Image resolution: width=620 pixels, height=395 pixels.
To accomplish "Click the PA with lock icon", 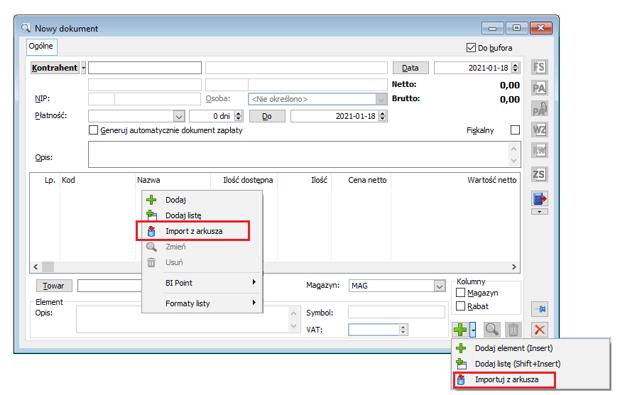I will pos(539,108).
